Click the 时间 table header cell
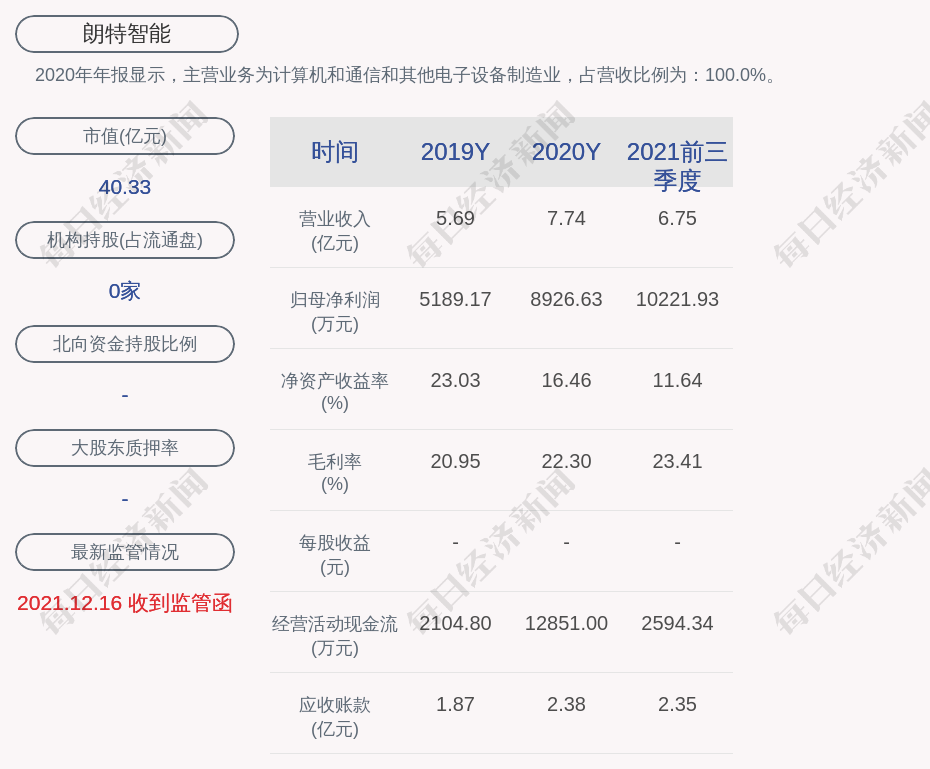Image resolution: width=930 pixels, height=769 pixels. (x=335, y=152)
